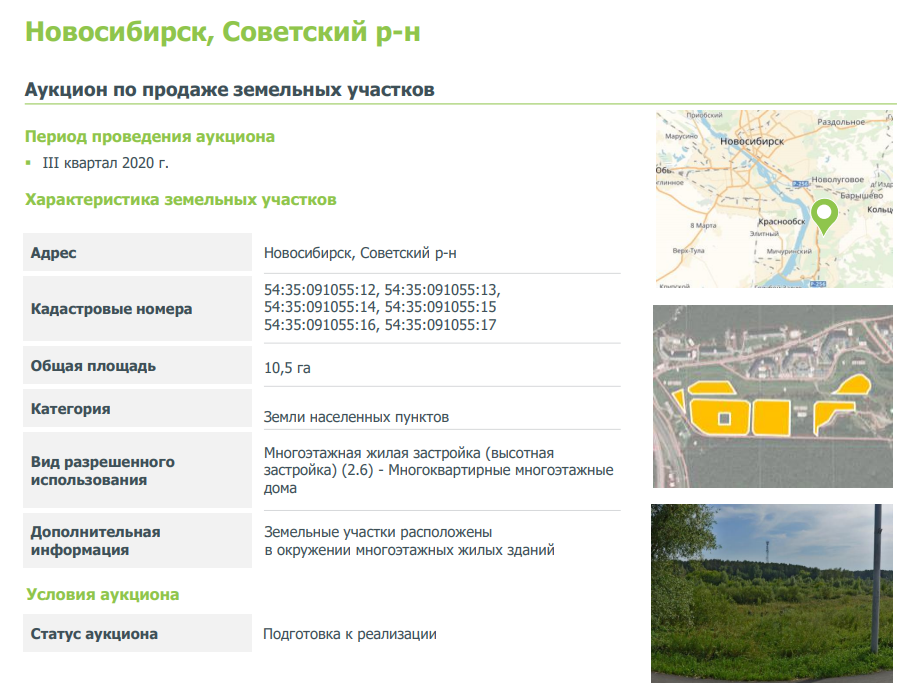Click the Кадастровые номера row label
905x688 pixels.
coord(111,309)
